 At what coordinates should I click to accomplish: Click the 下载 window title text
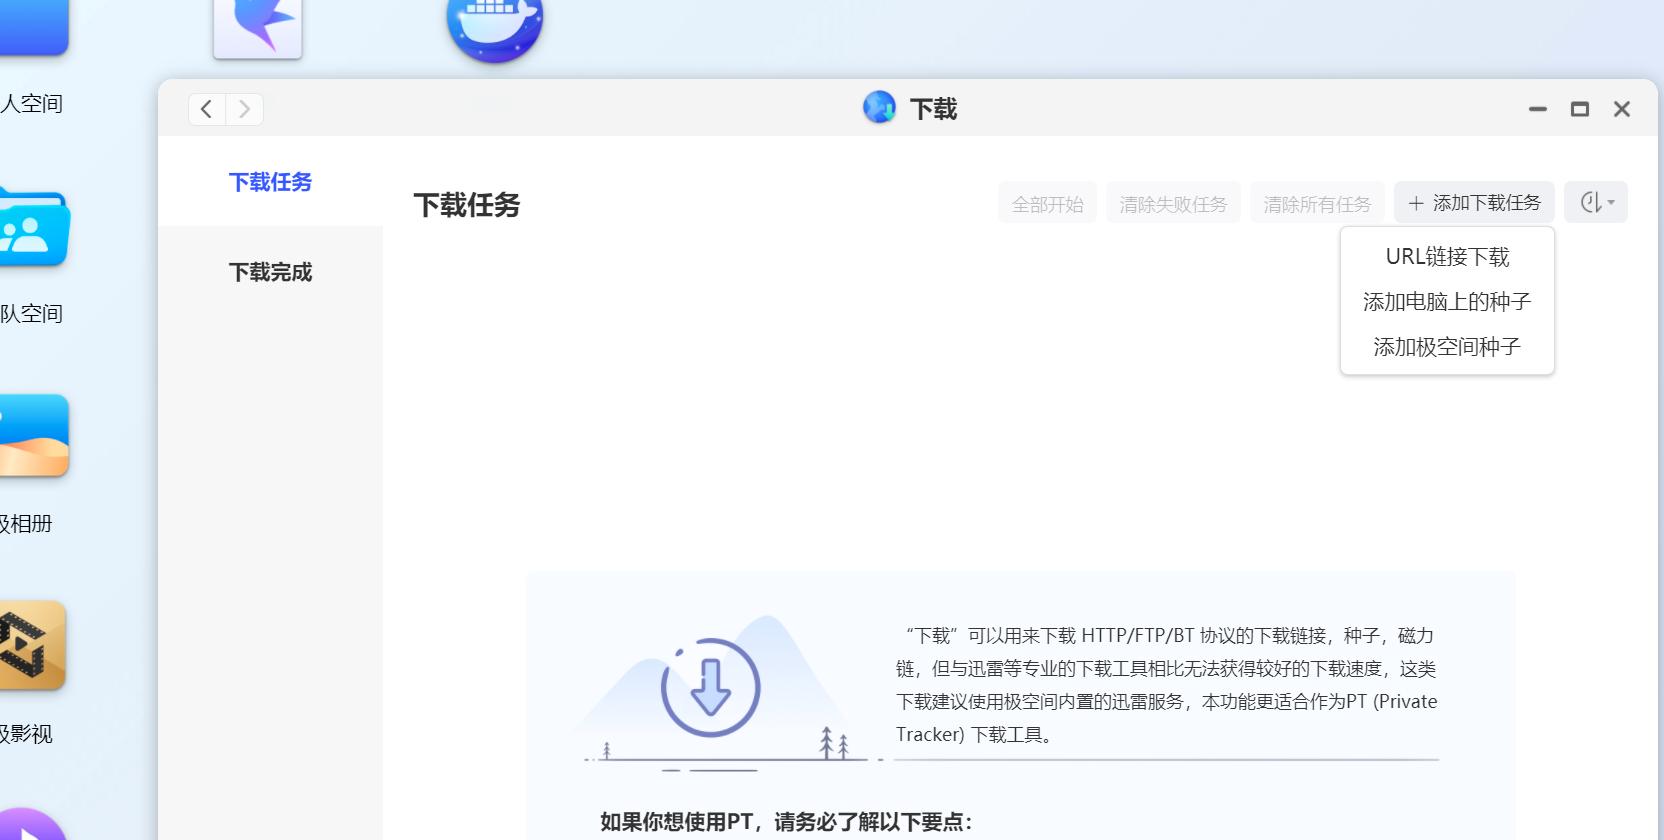[x=933, y=109]
